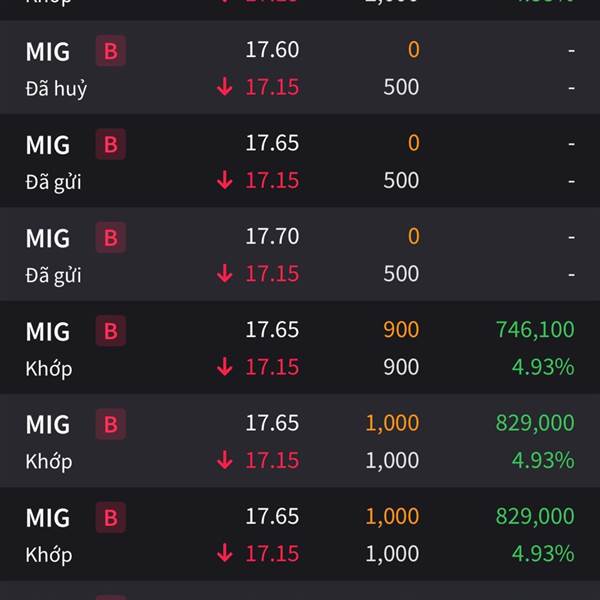Open the sent MIG order priced 17.70

300,254
